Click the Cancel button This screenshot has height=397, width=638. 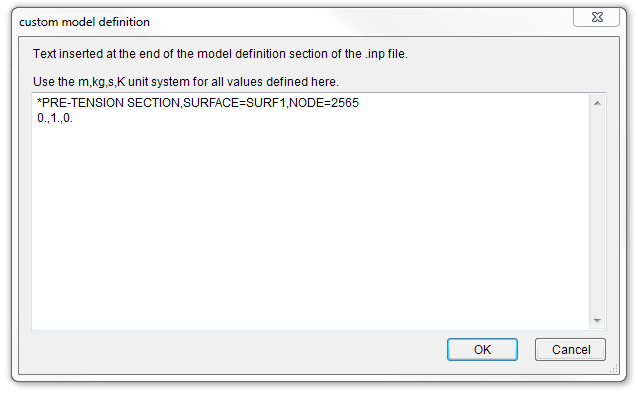pos(570,349)
